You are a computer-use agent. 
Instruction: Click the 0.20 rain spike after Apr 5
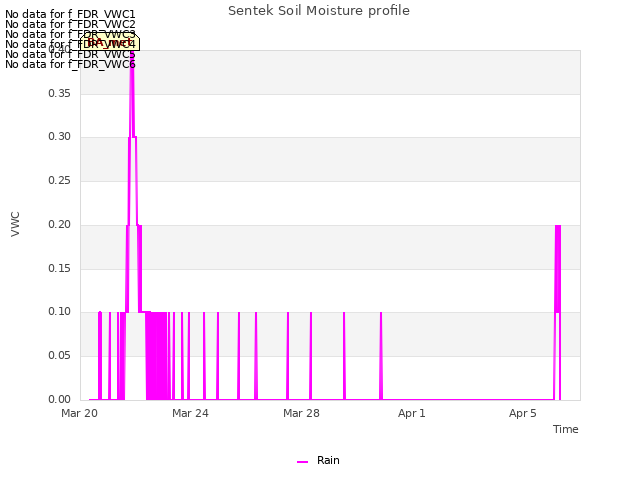point(558,269)
